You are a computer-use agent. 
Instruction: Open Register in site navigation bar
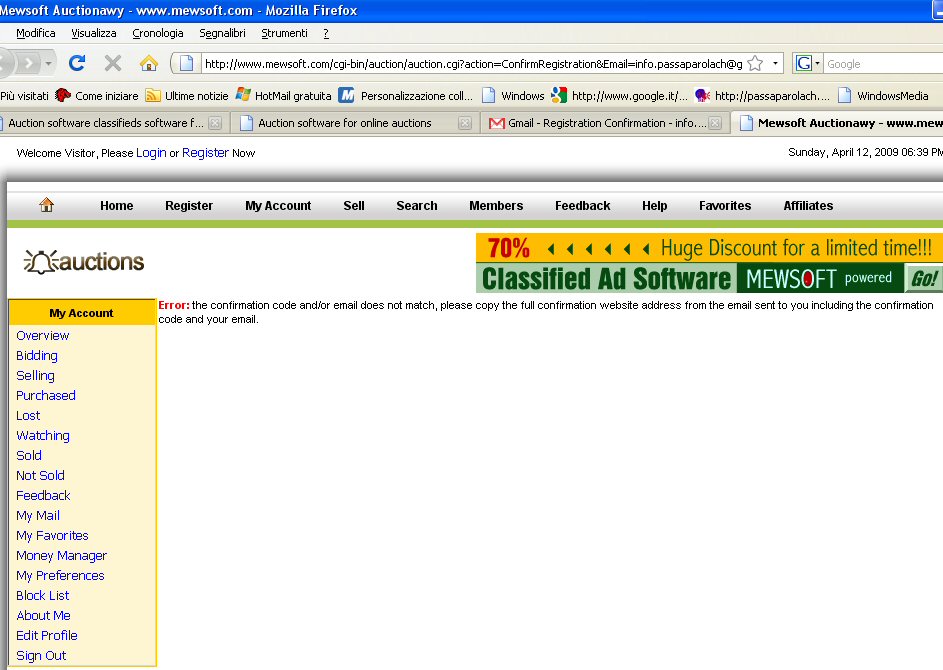point(189,206)
